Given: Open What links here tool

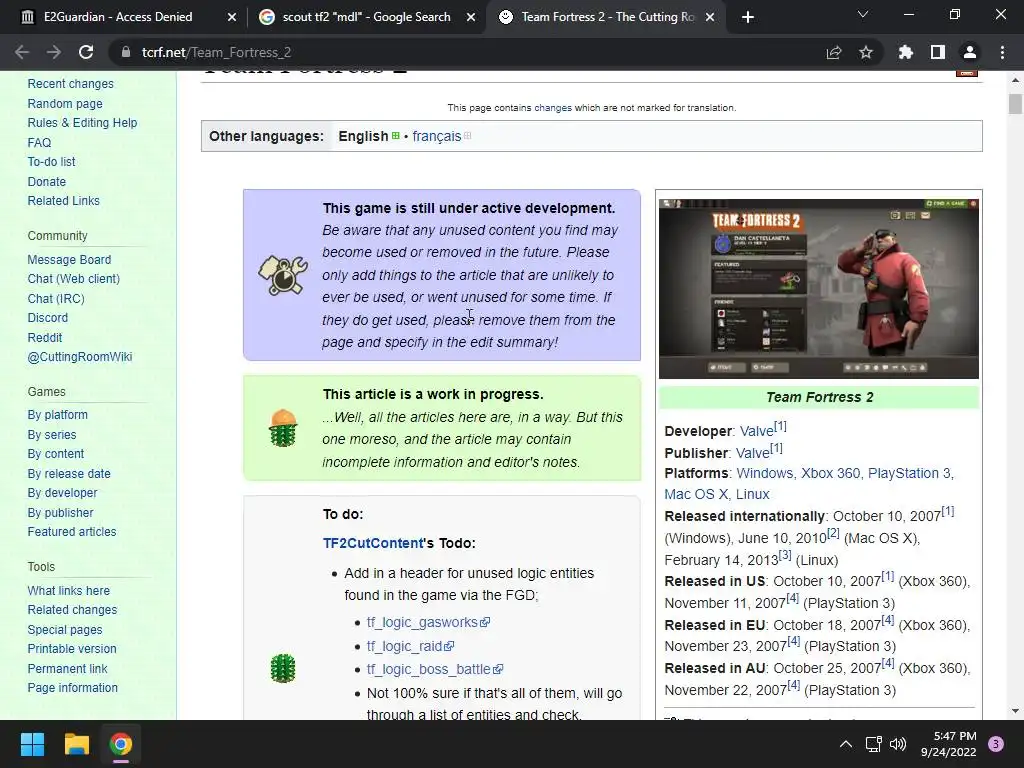Looking at the screenshot, I should tap(69, 590).
